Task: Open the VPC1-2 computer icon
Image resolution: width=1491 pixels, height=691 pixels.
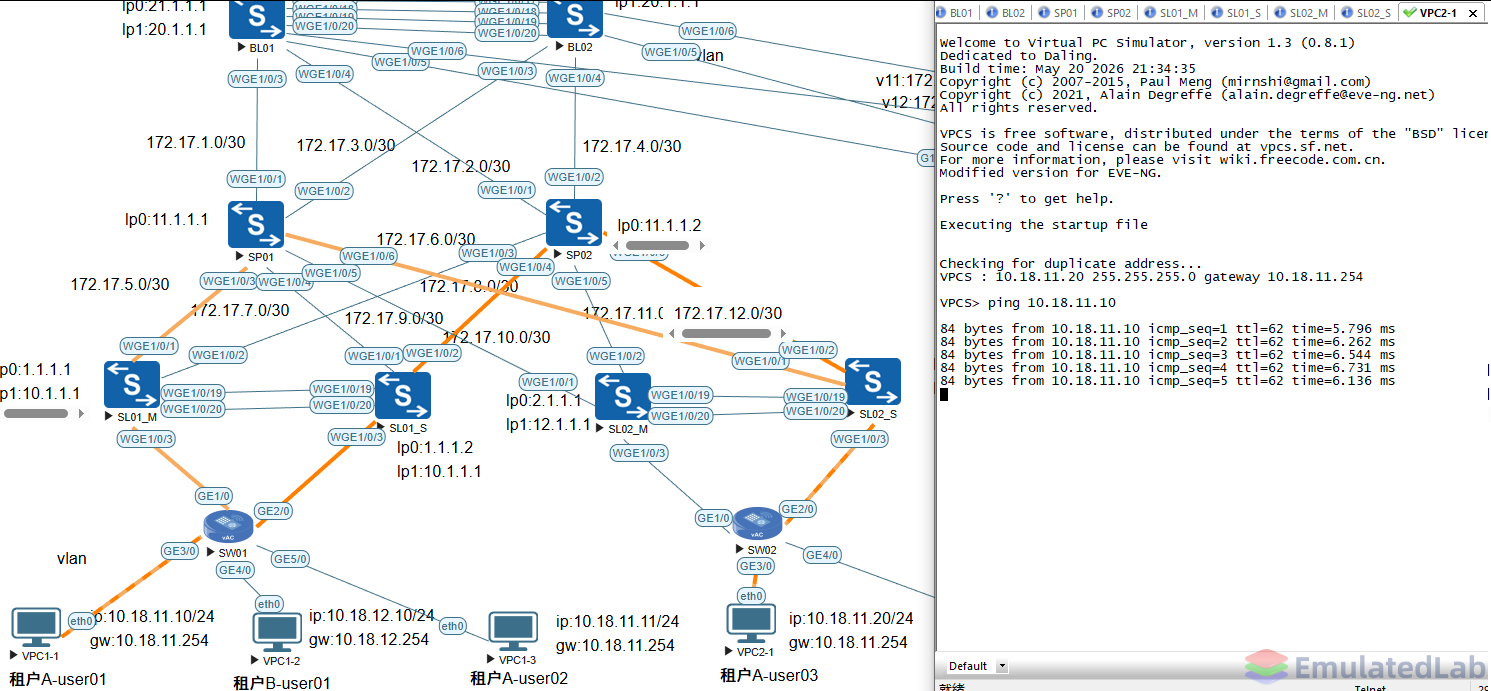Action: (277, 633)
